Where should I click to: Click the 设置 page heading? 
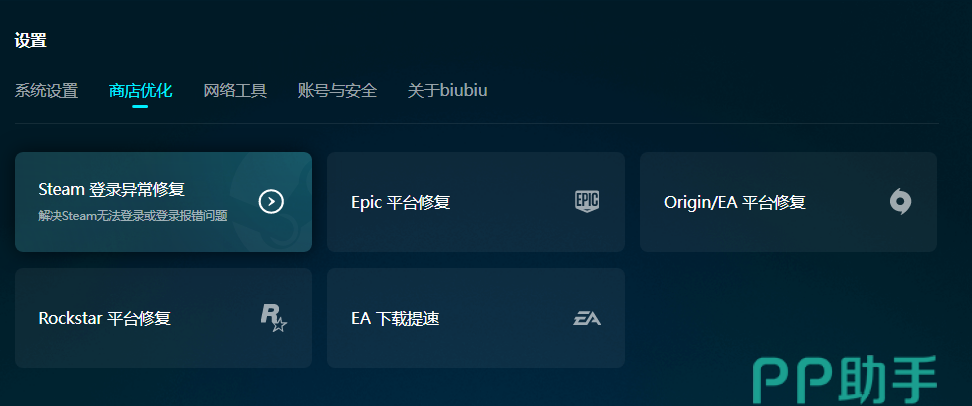point(31,41)
